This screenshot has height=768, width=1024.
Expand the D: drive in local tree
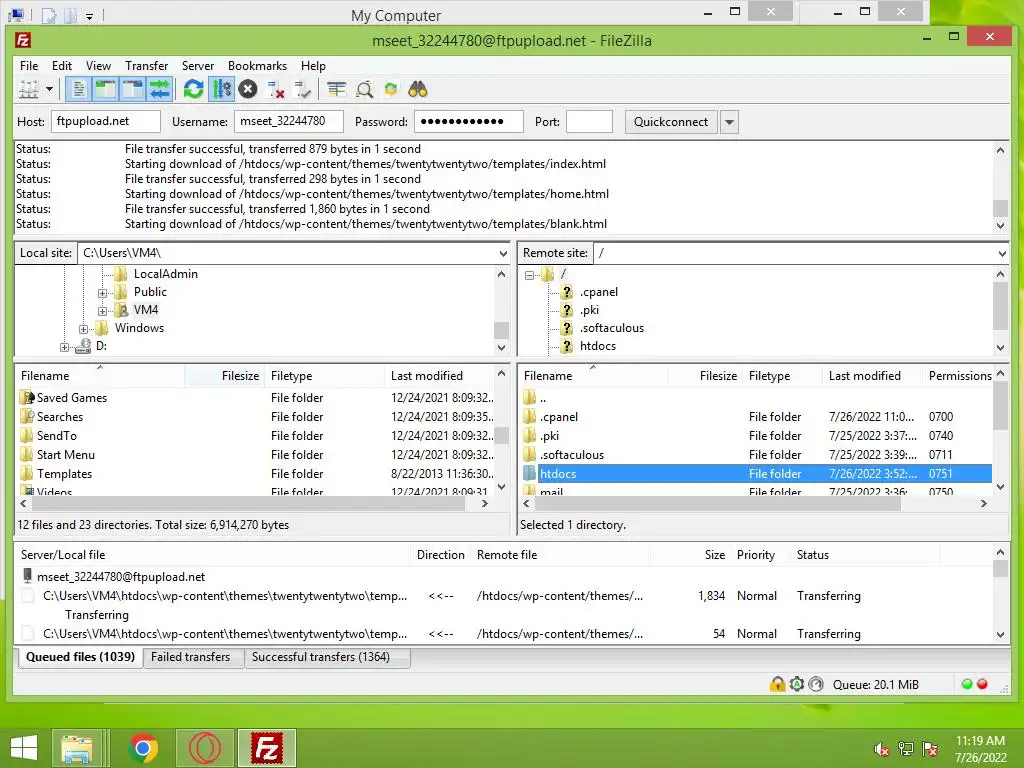pos(65,347)
